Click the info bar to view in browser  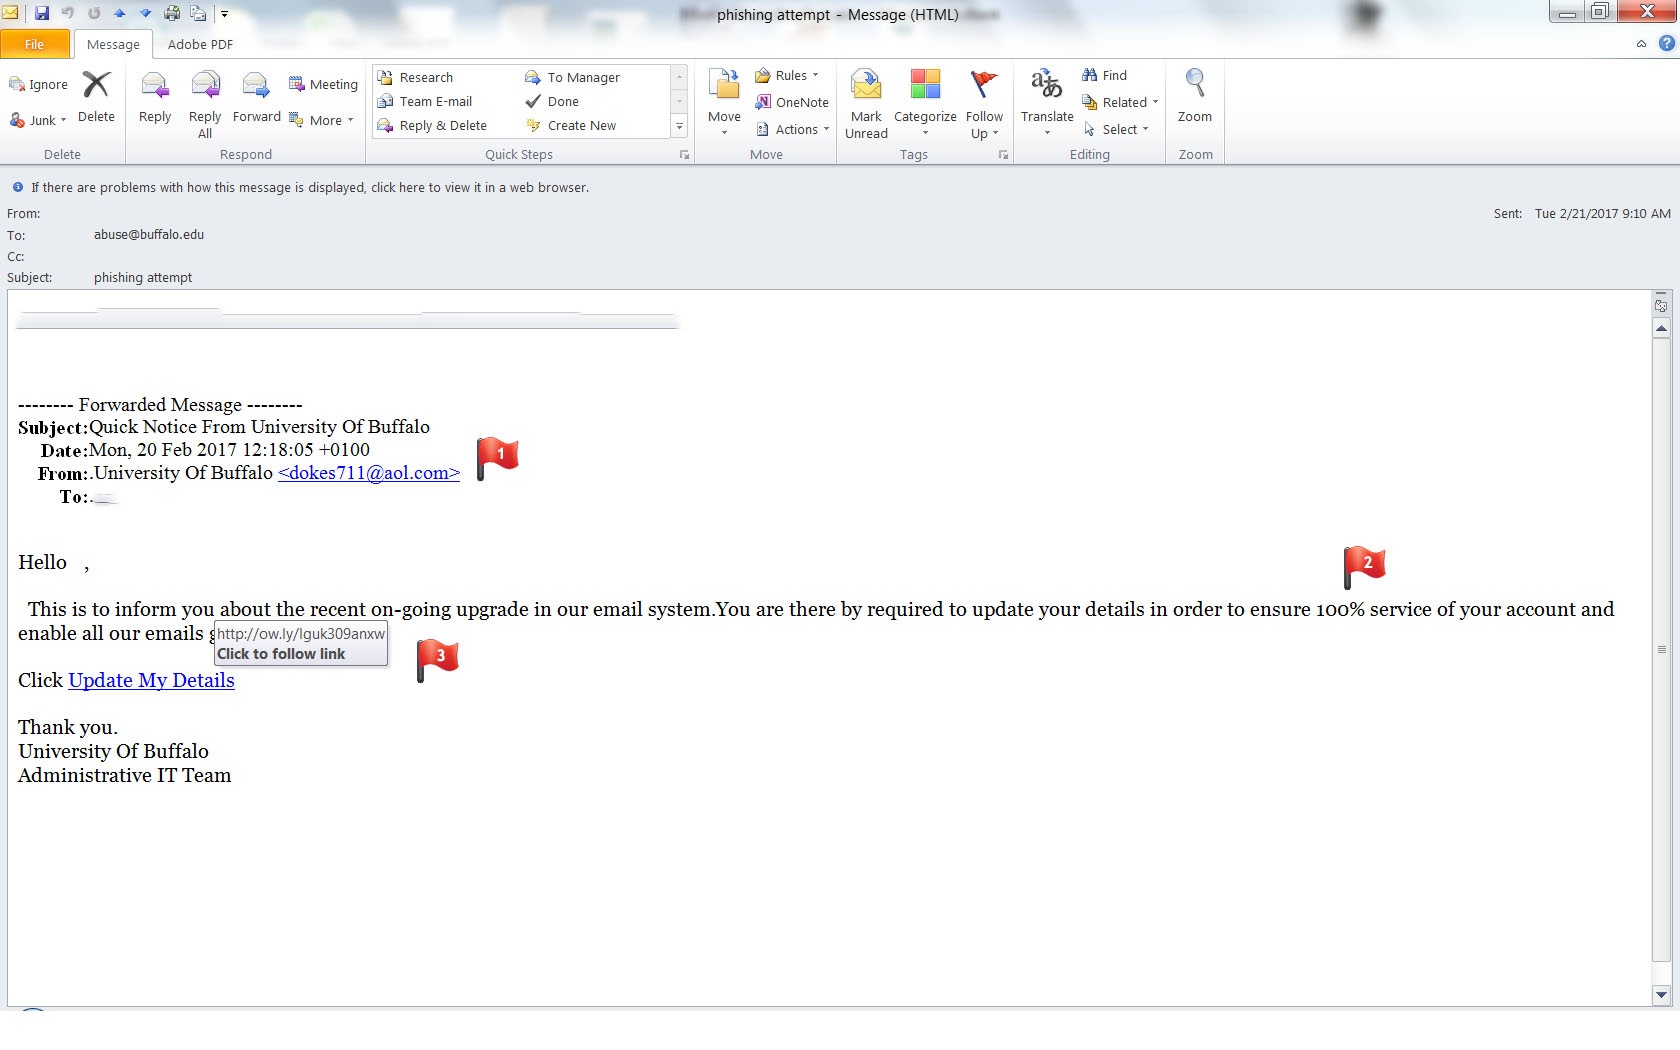click(310, 187)
